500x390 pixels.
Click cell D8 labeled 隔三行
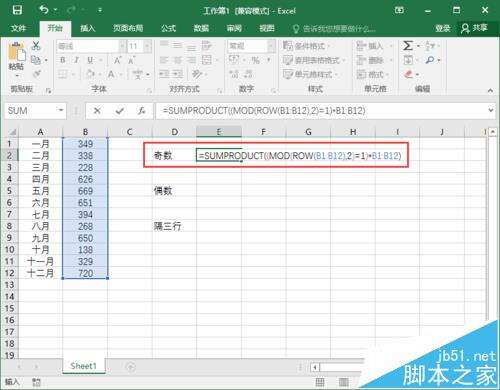pos(174,226)
